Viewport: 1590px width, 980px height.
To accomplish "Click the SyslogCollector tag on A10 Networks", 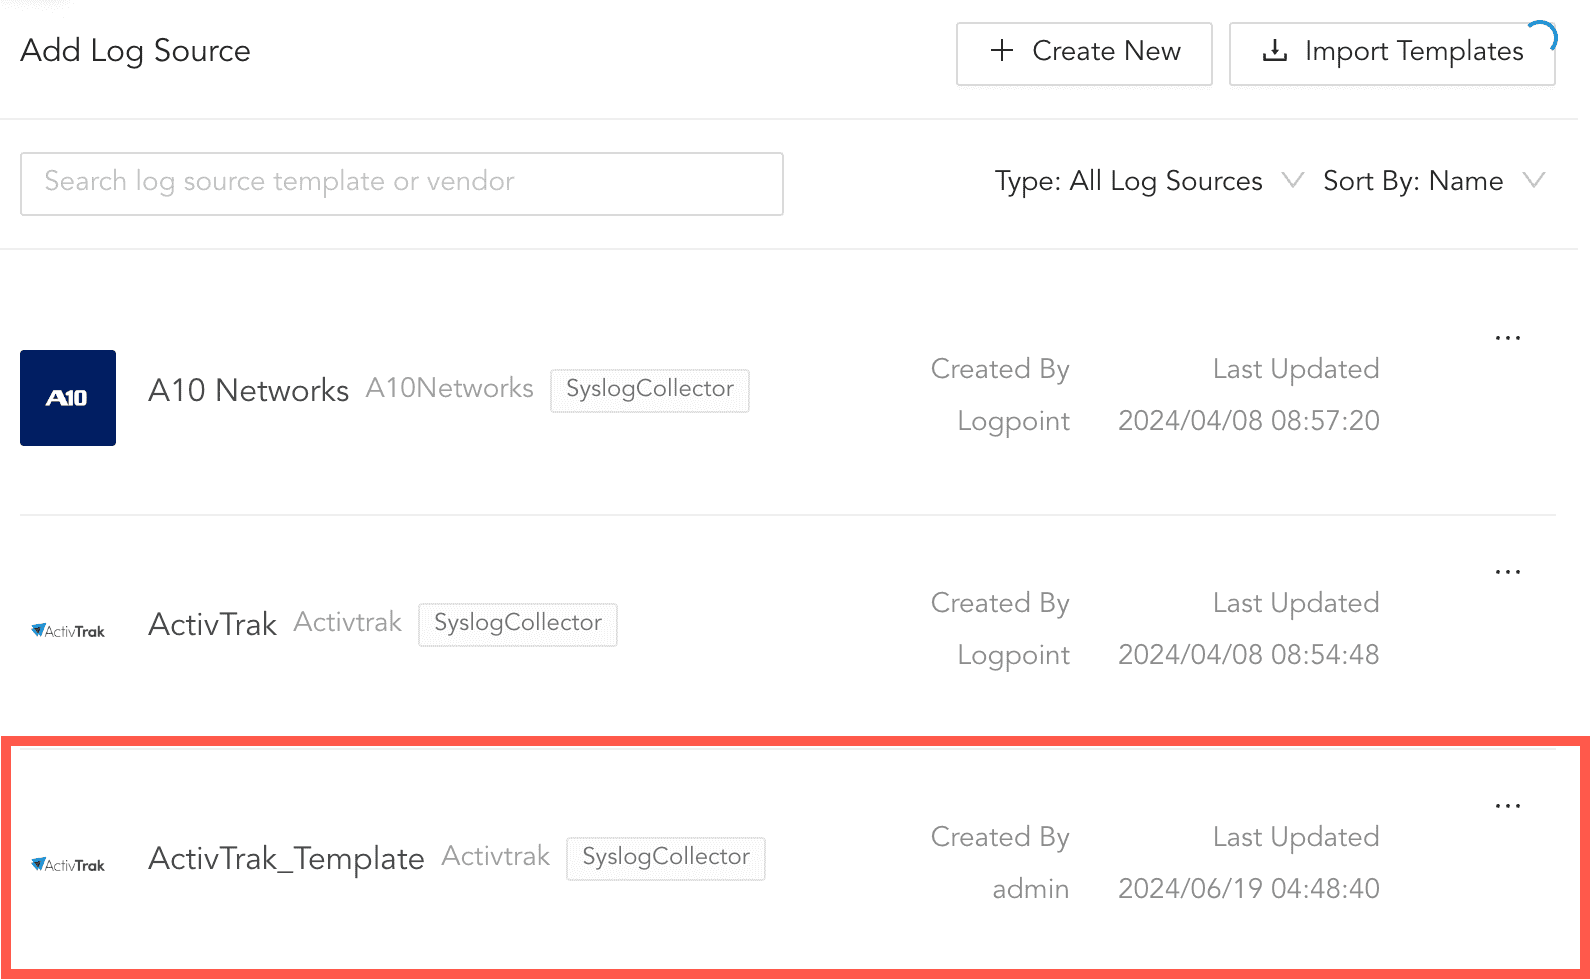I will click(649, 389).
